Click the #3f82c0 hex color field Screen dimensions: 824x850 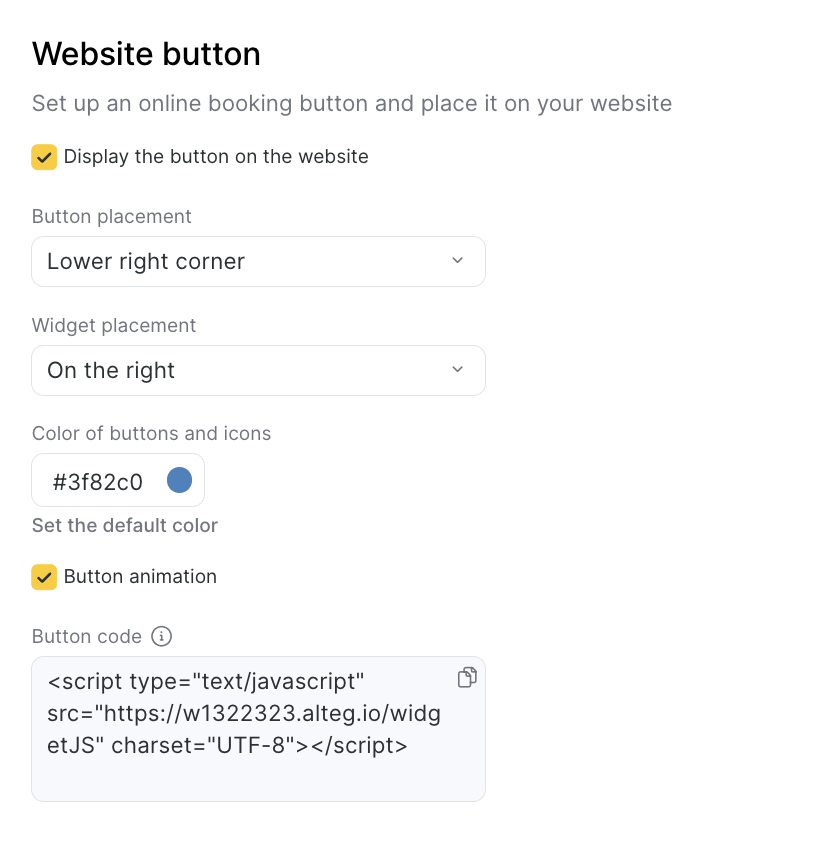[x=98, y=482]
